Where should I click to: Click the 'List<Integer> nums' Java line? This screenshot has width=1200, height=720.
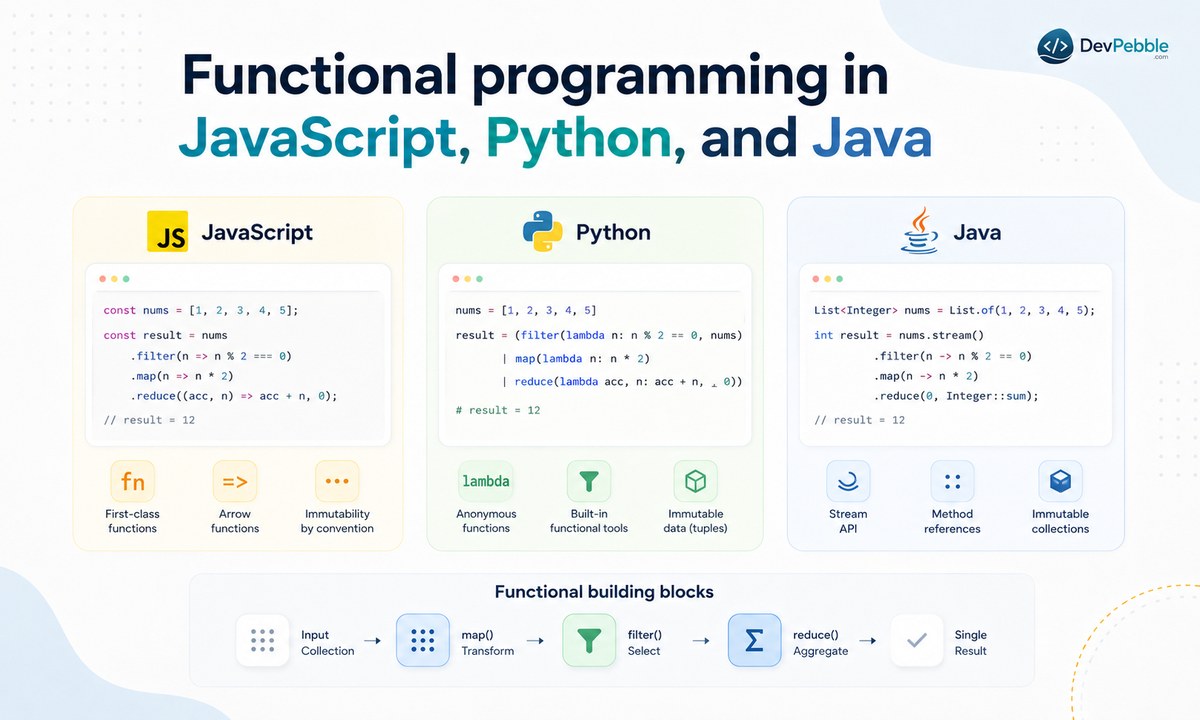click(955, 310)
